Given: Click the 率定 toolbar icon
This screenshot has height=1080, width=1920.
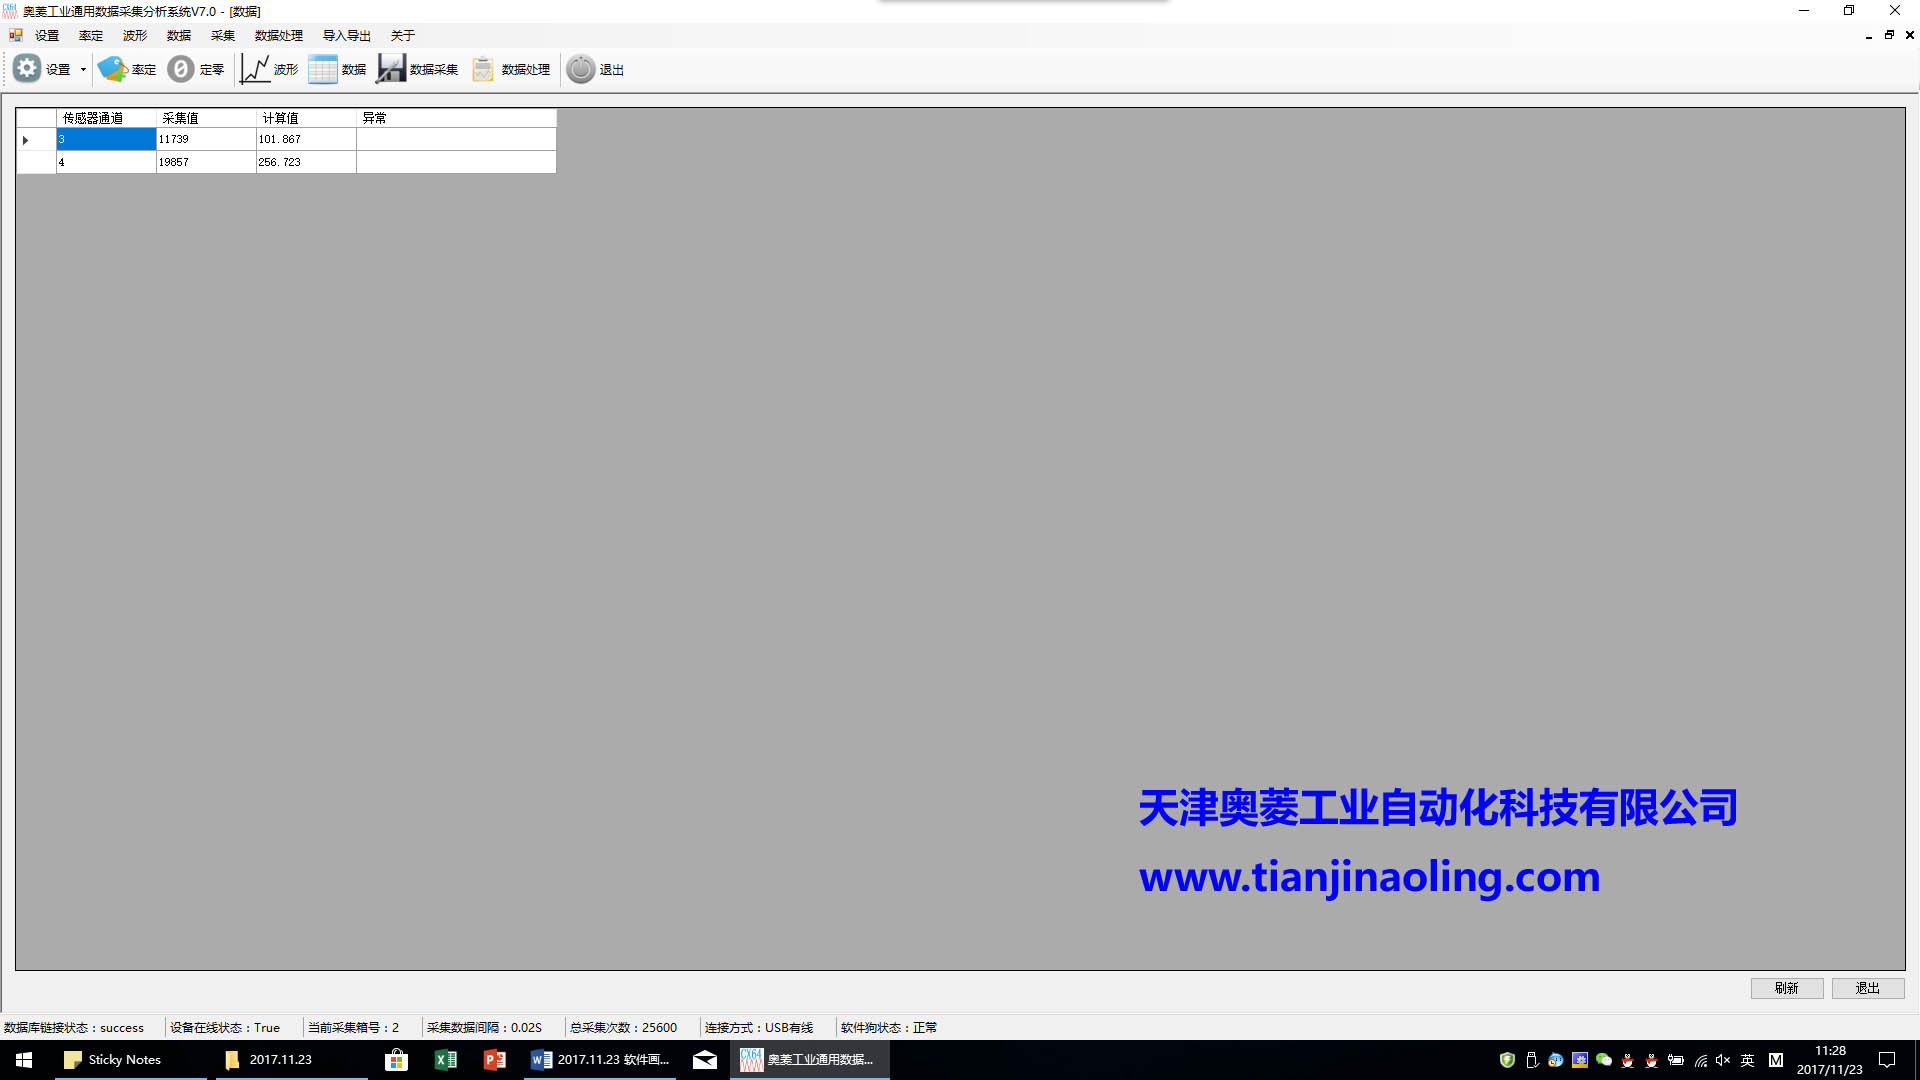Looking at the screenshot, I should pyautogui.click(x=112, y=69).
